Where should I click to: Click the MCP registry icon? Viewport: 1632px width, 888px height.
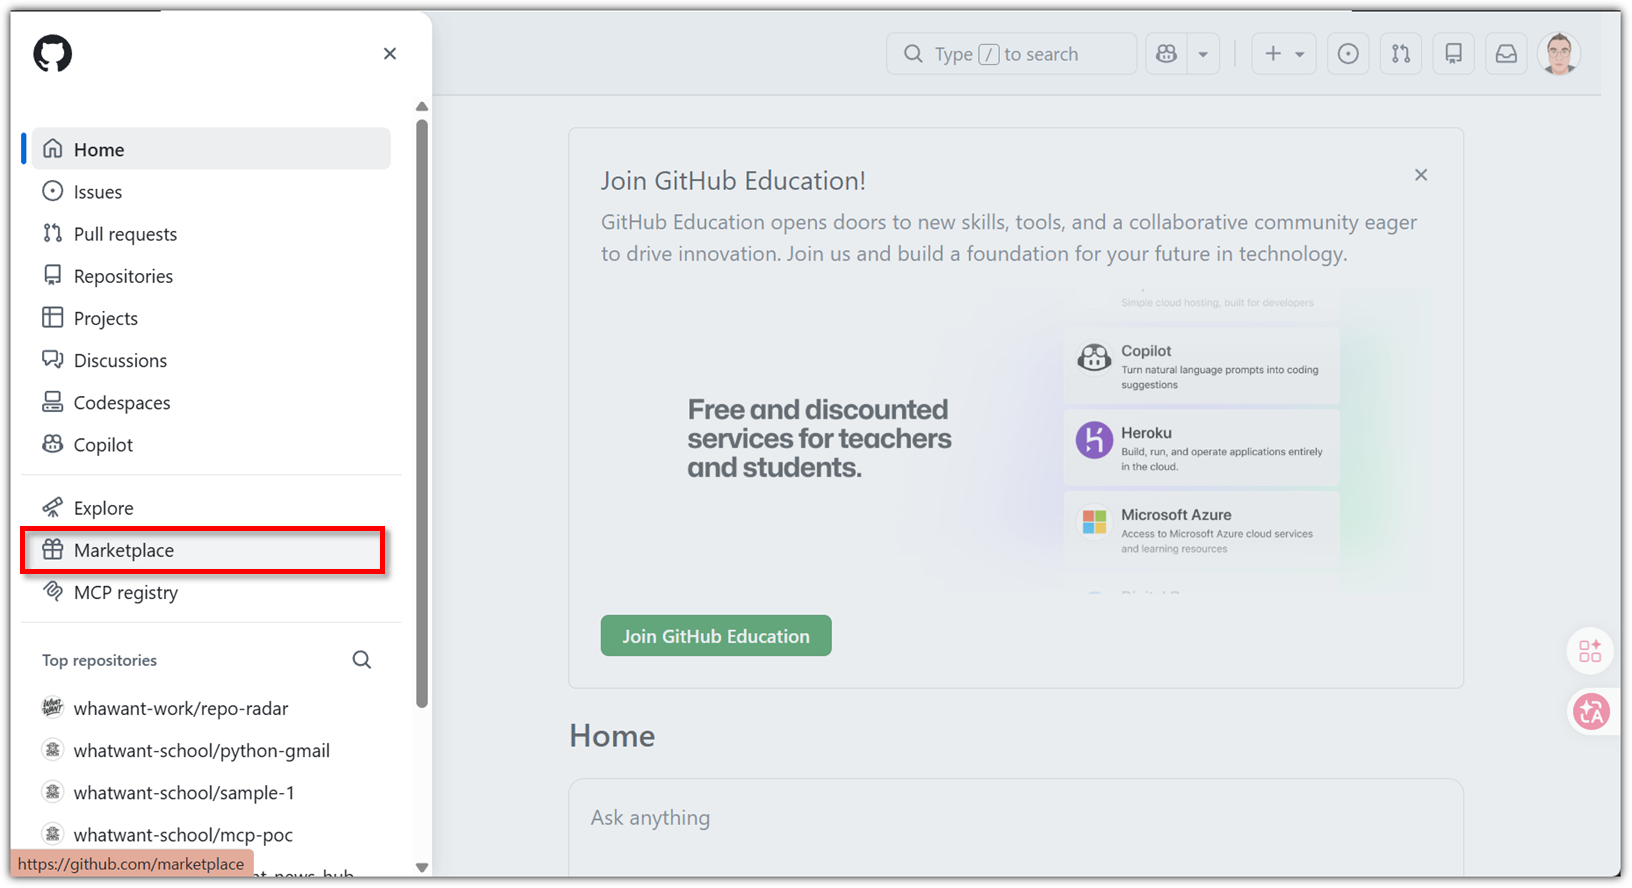click(53, 591)
